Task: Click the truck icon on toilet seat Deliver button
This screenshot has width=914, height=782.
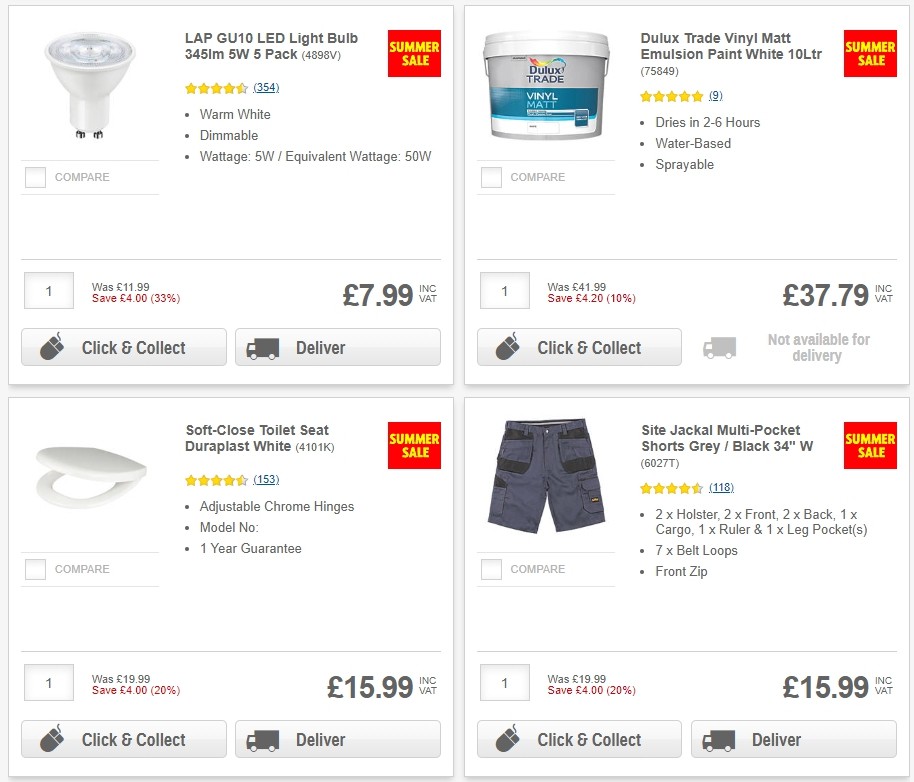Action: tap(261, 739)
